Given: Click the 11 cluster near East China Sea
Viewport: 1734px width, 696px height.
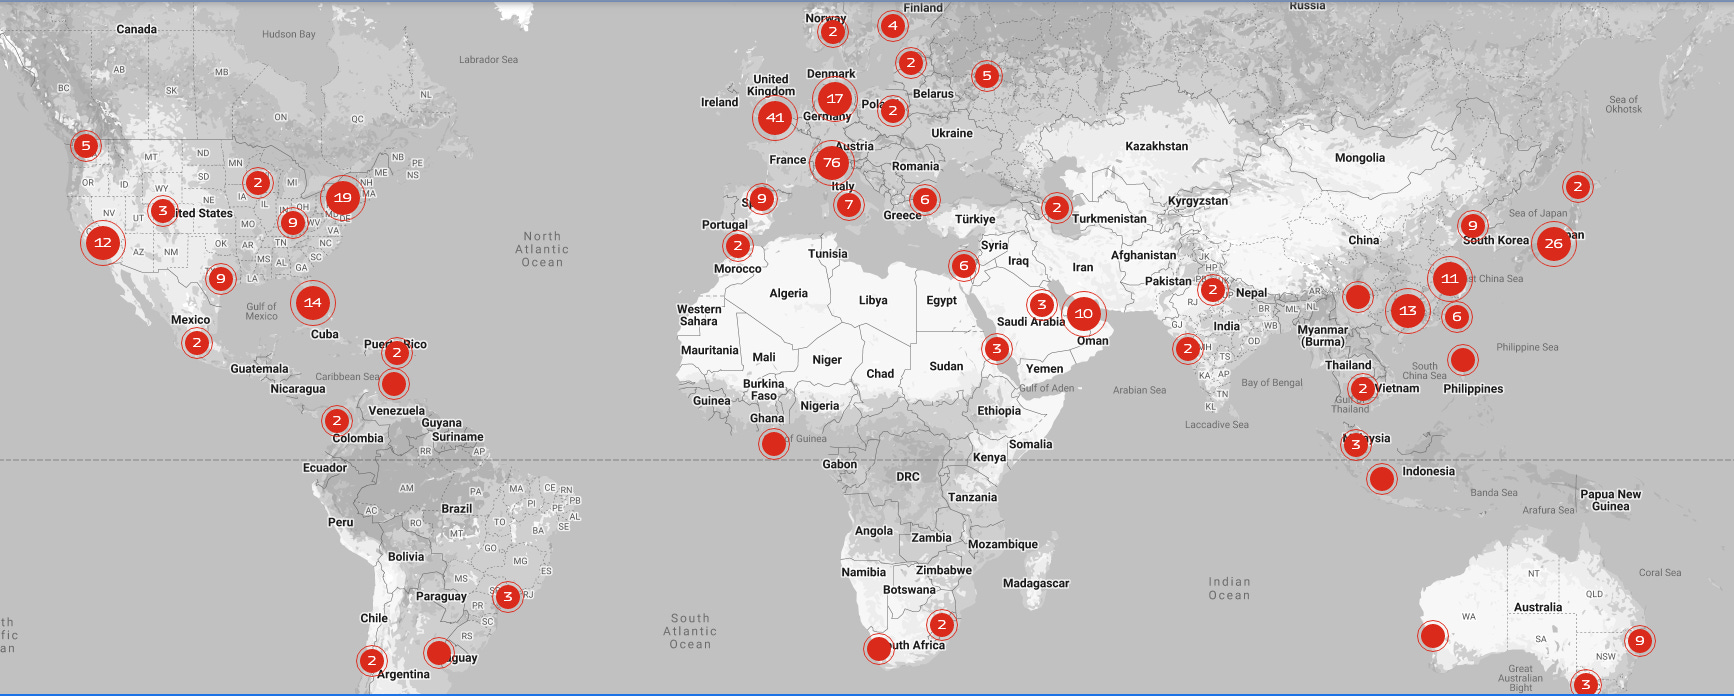Looking at the screenshot, I should tap(1450, 278).
